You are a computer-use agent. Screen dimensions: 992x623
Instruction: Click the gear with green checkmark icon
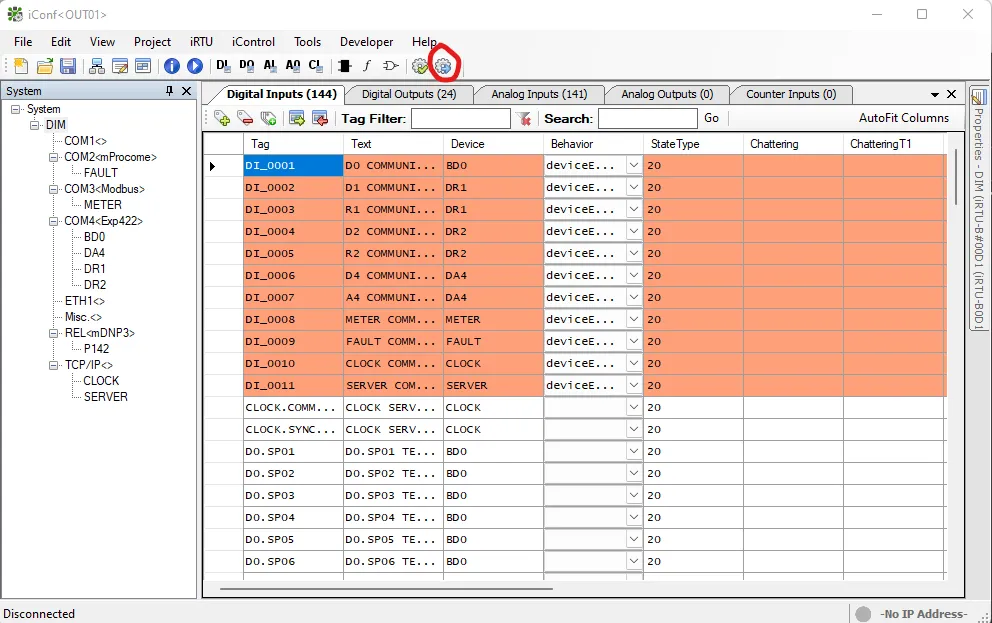(420, 66)
